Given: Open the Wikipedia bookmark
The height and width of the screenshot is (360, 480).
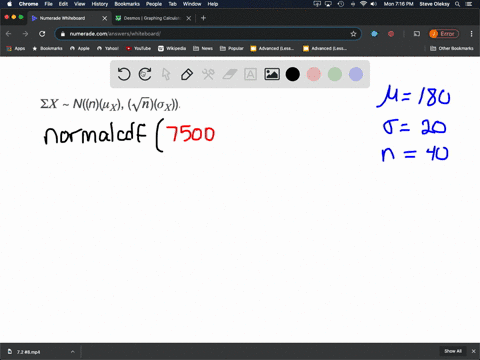Looking at the screenshot, I should tap(172, 48).
